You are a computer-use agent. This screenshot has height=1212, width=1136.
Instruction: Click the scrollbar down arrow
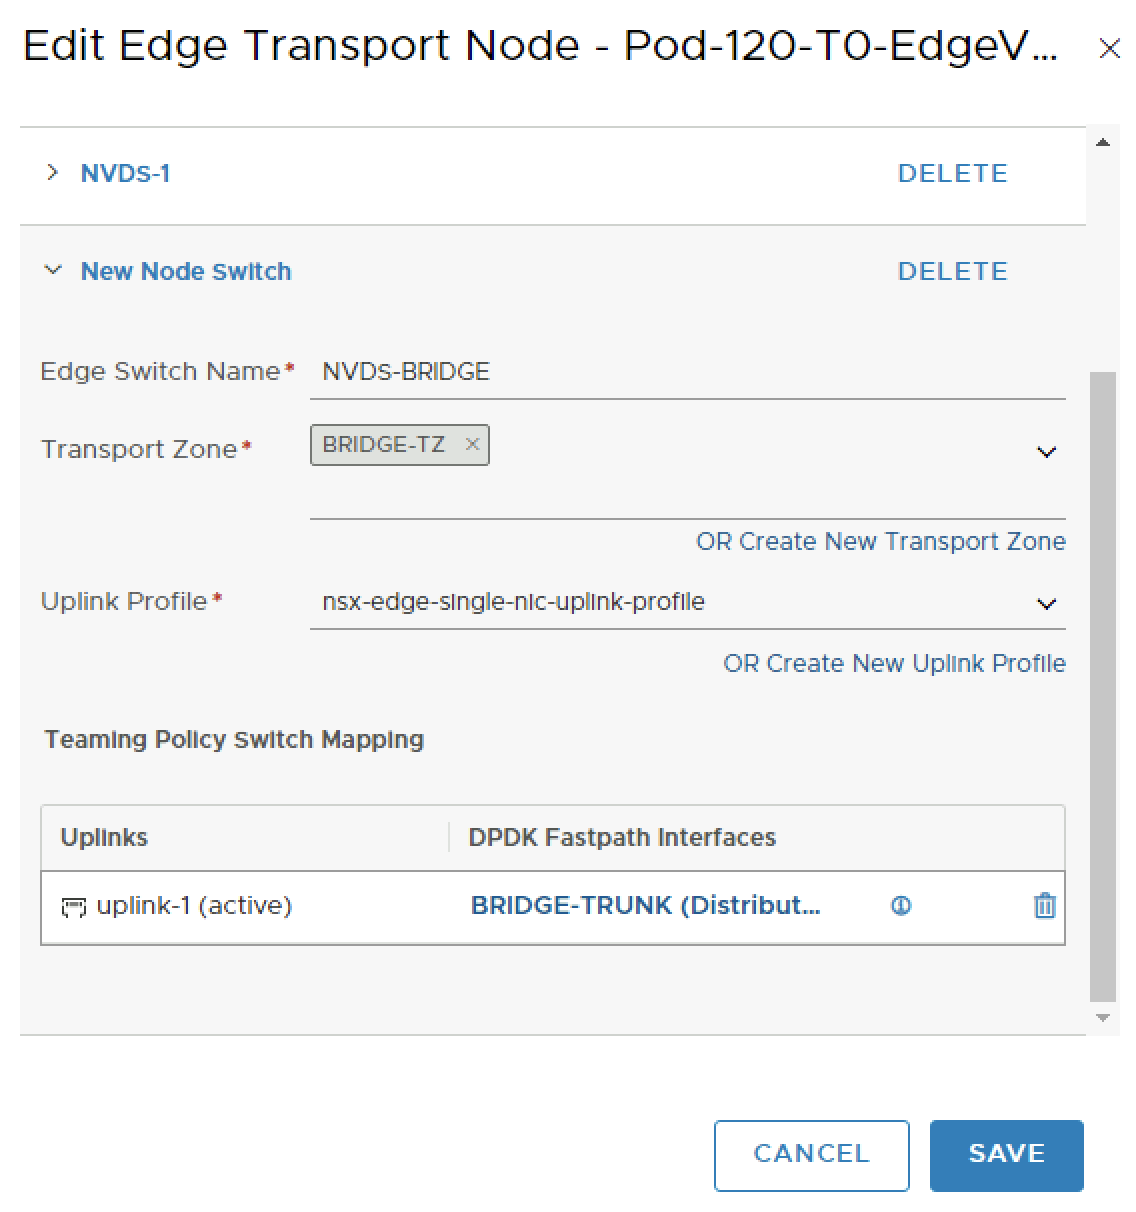click(1103, 1018)
